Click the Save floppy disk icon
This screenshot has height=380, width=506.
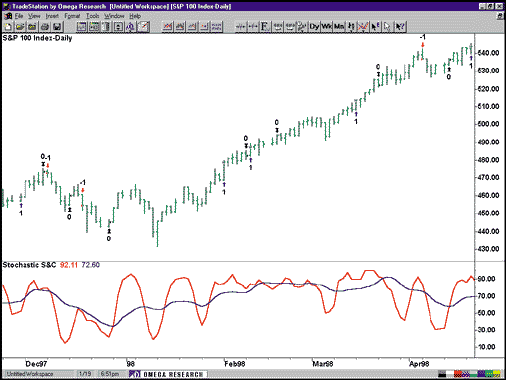57,27
